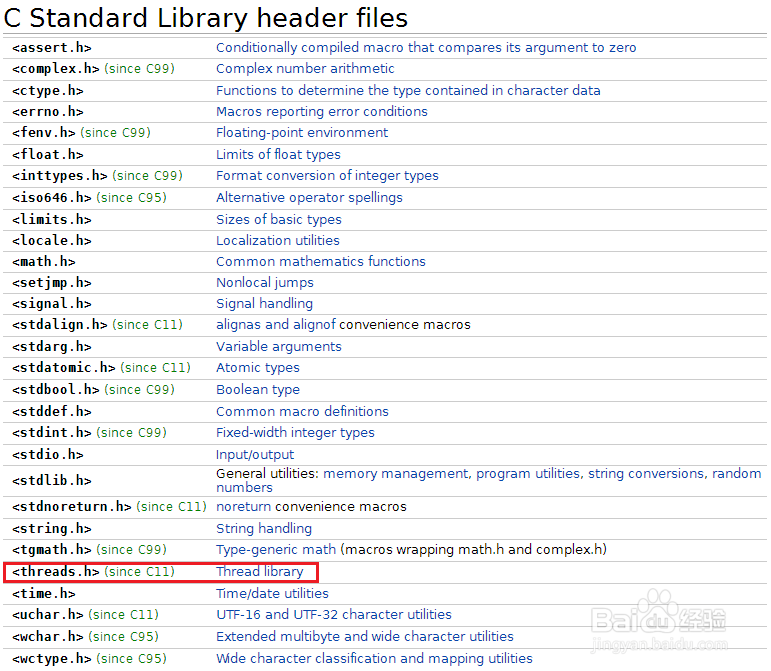771x671 pixels.
Task: Select the <fenv.h> header name
Action: tap(44, 133)
